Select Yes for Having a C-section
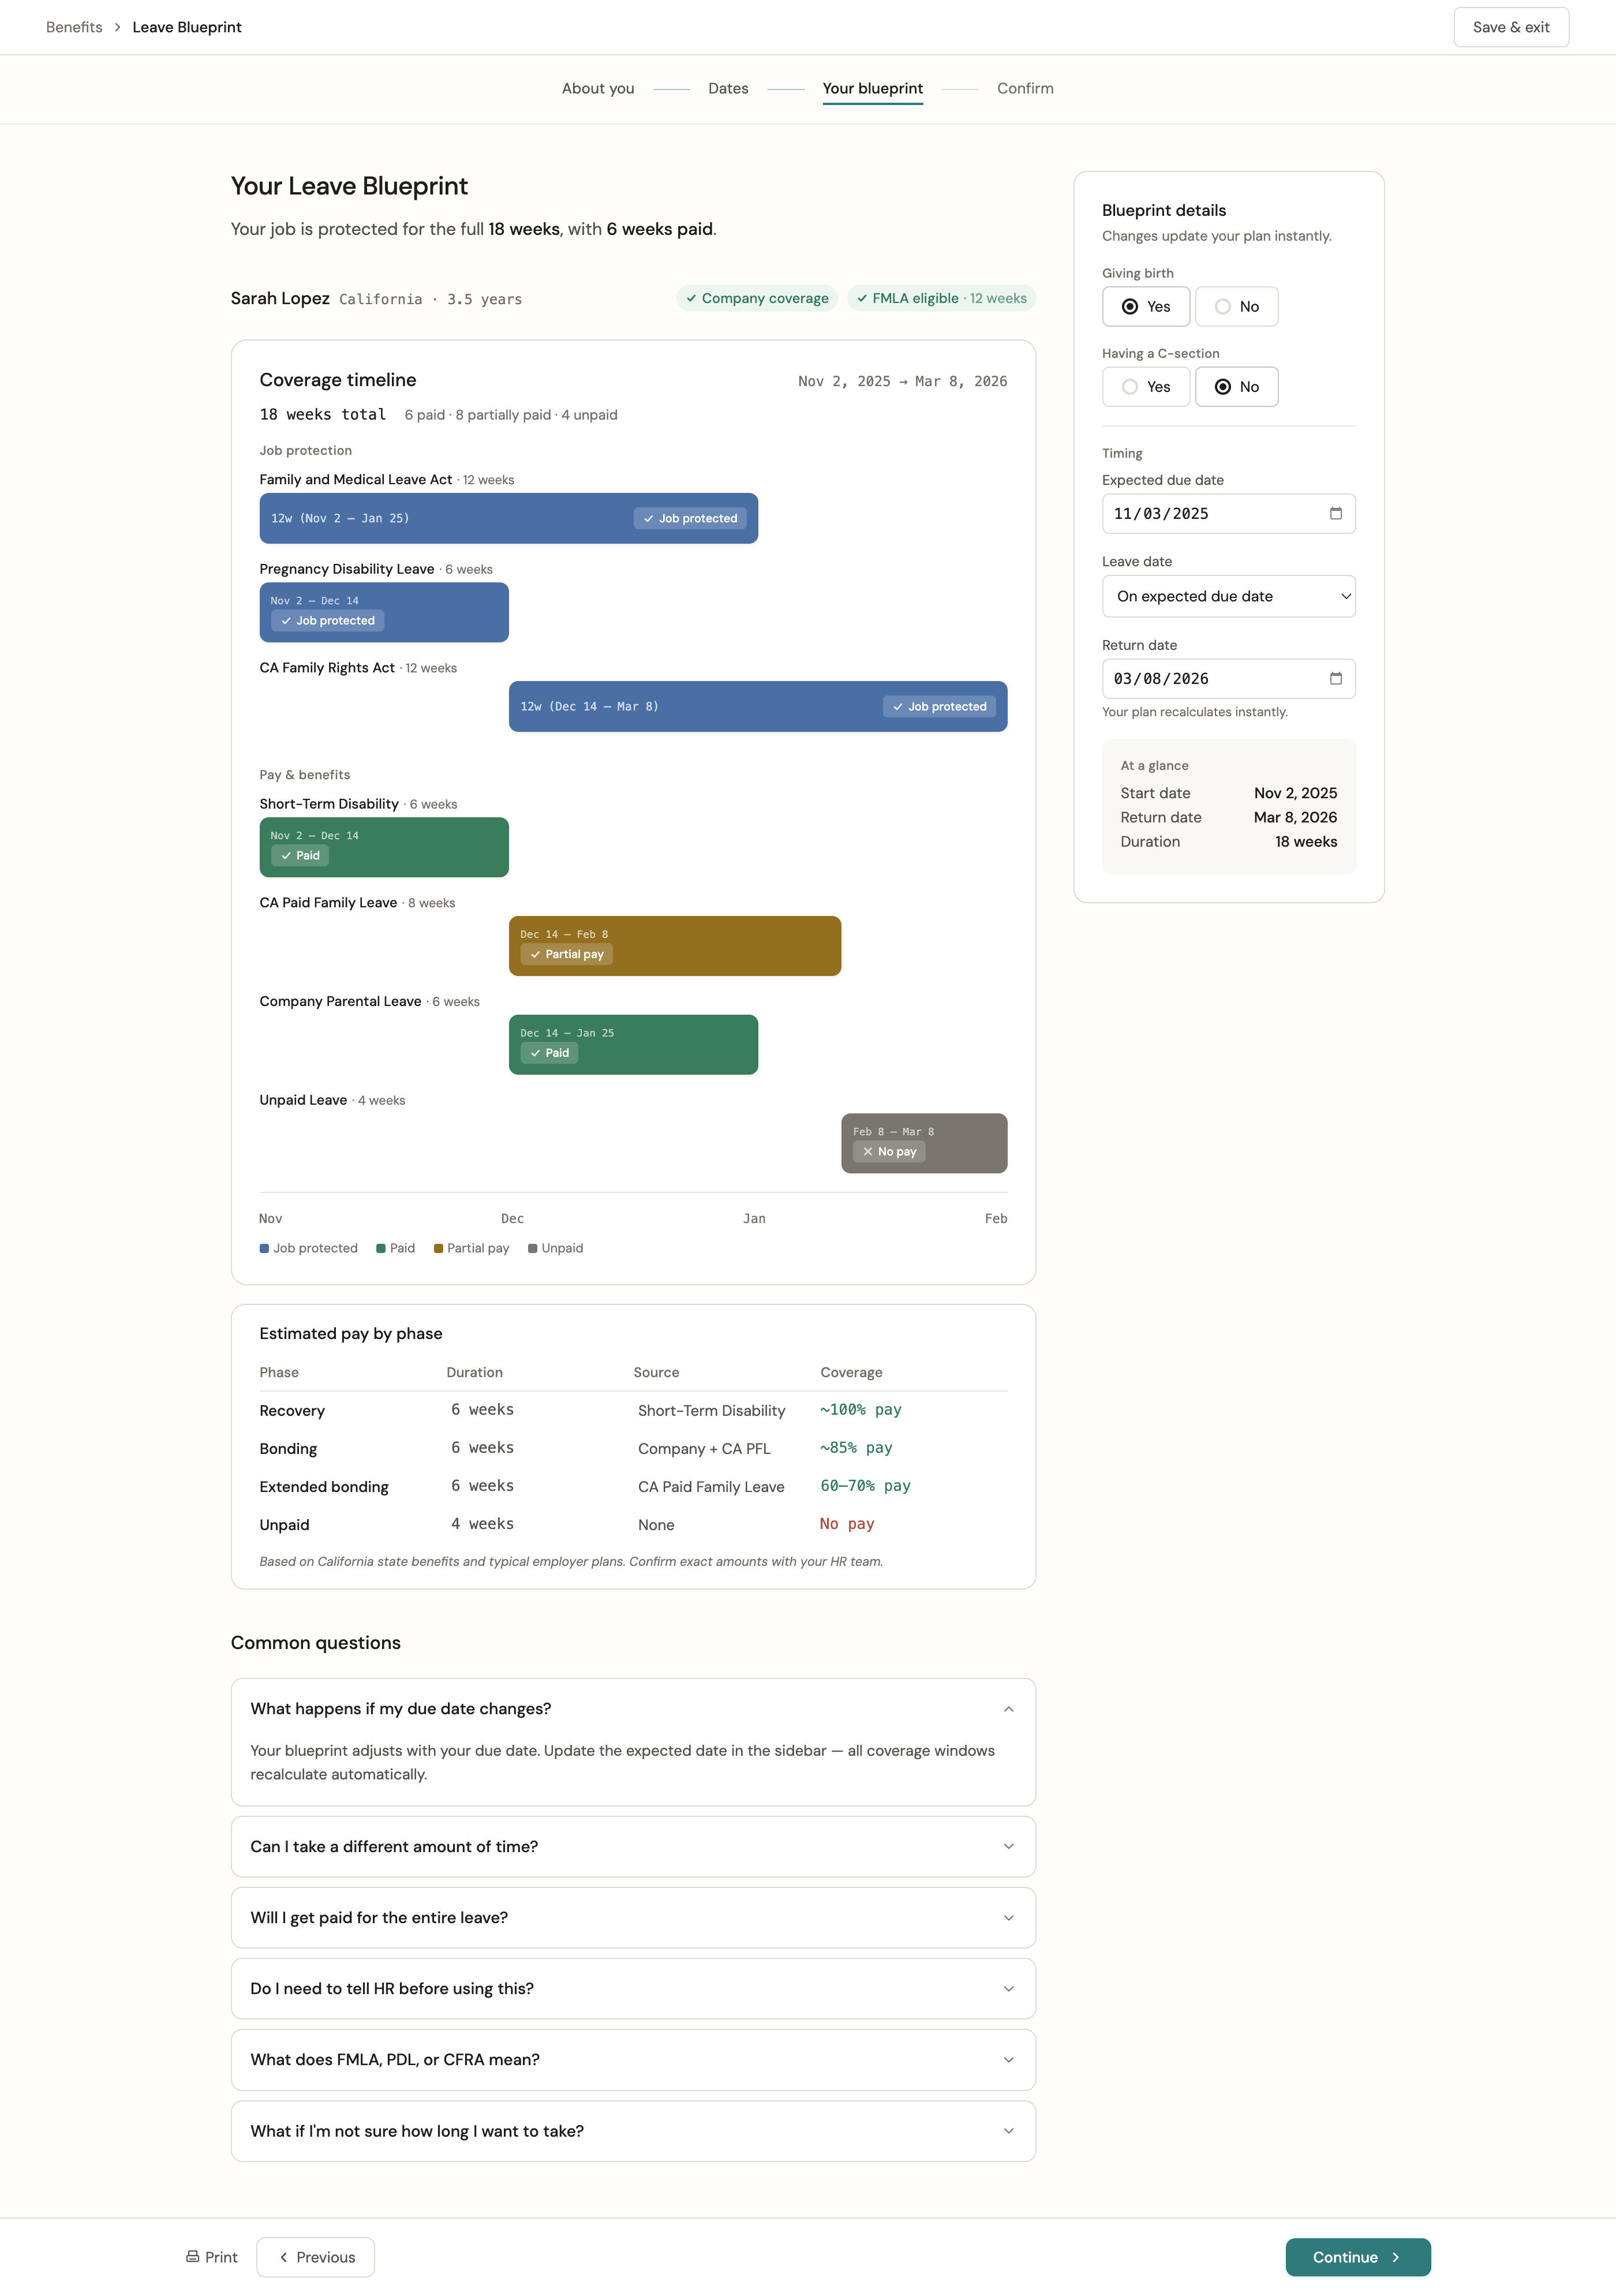Image resolution: width=1616 pixels, height=2296 pixels. [1145, 387]
